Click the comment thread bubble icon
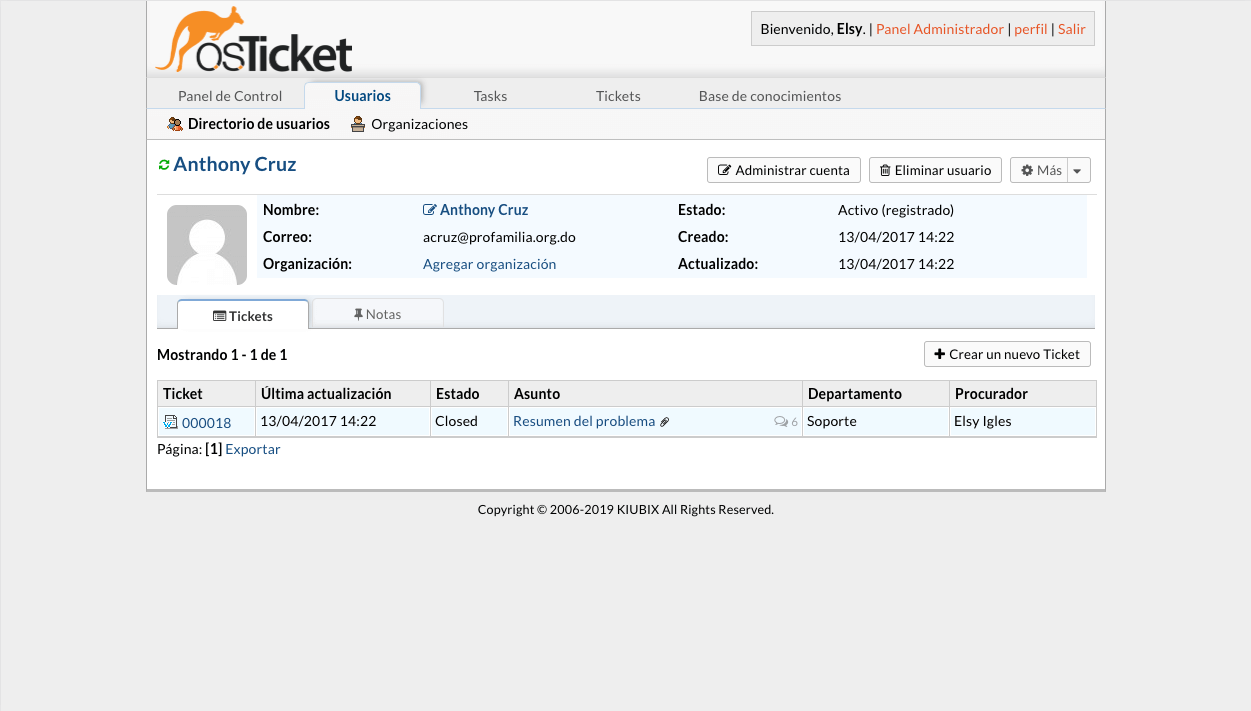The width and height of the screenshot is (1251, 711). [x=781, y=422]
